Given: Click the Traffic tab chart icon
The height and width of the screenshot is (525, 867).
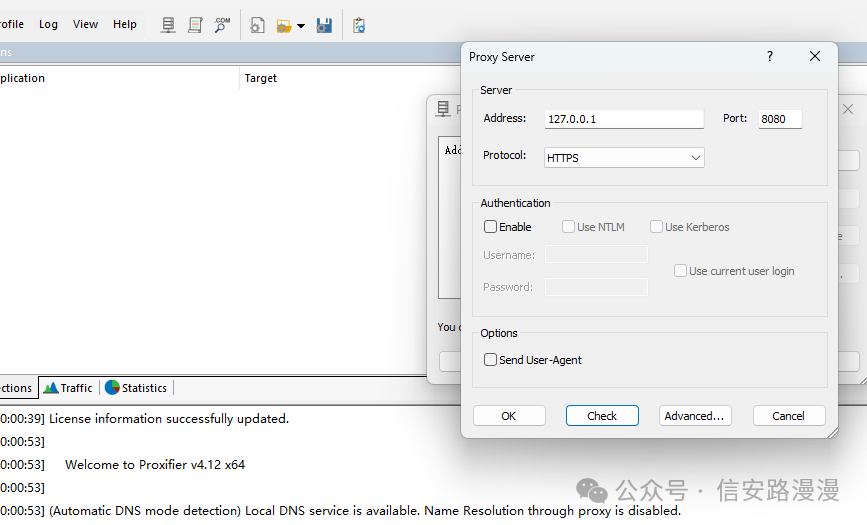Looking at the screenshot, I should tap(51, 388).
